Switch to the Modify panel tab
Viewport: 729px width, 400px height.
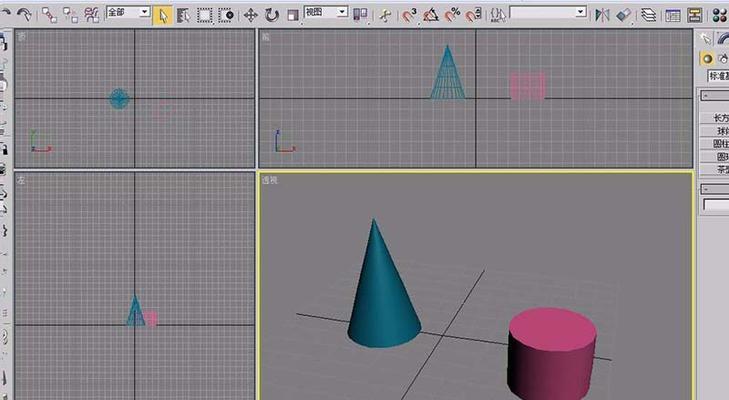pos(722,39)
